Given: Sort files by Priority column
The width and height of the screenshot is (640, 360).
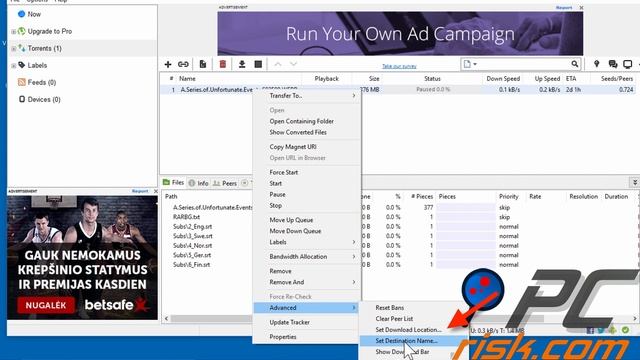Looking at the screenshot, I should [510, 196].
